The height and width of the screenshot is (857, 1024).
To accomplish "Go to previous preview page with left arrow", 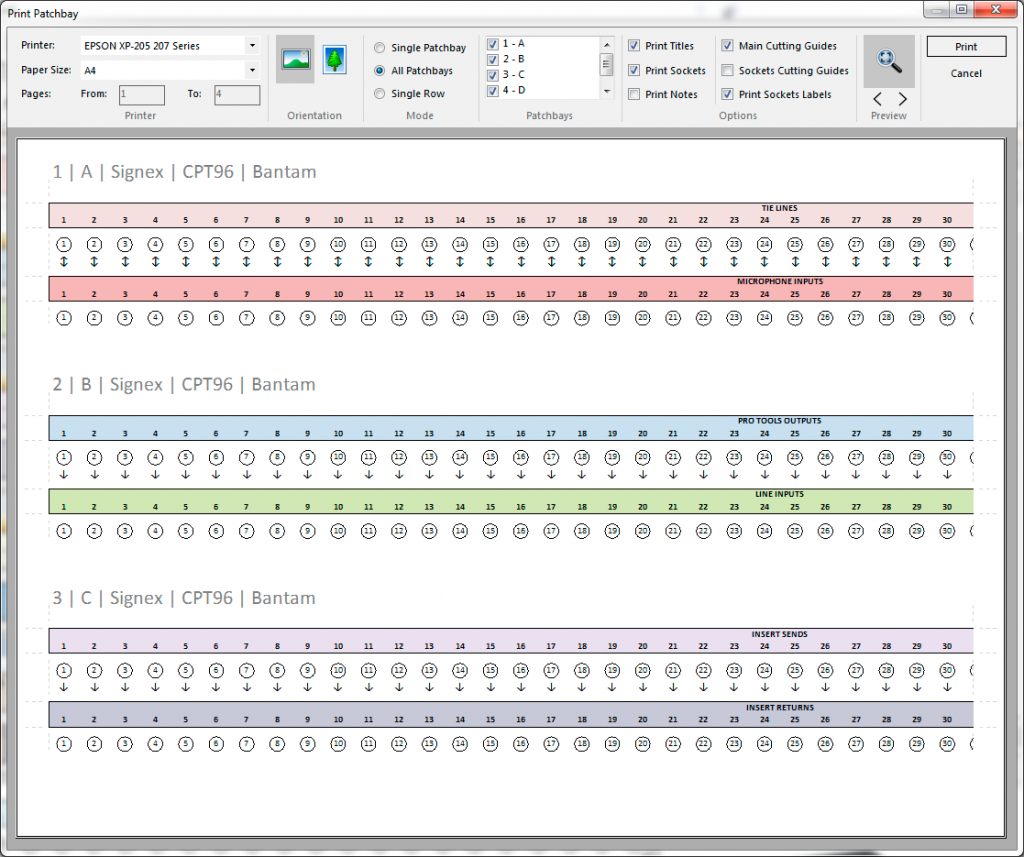I will [x=877, y=98].
